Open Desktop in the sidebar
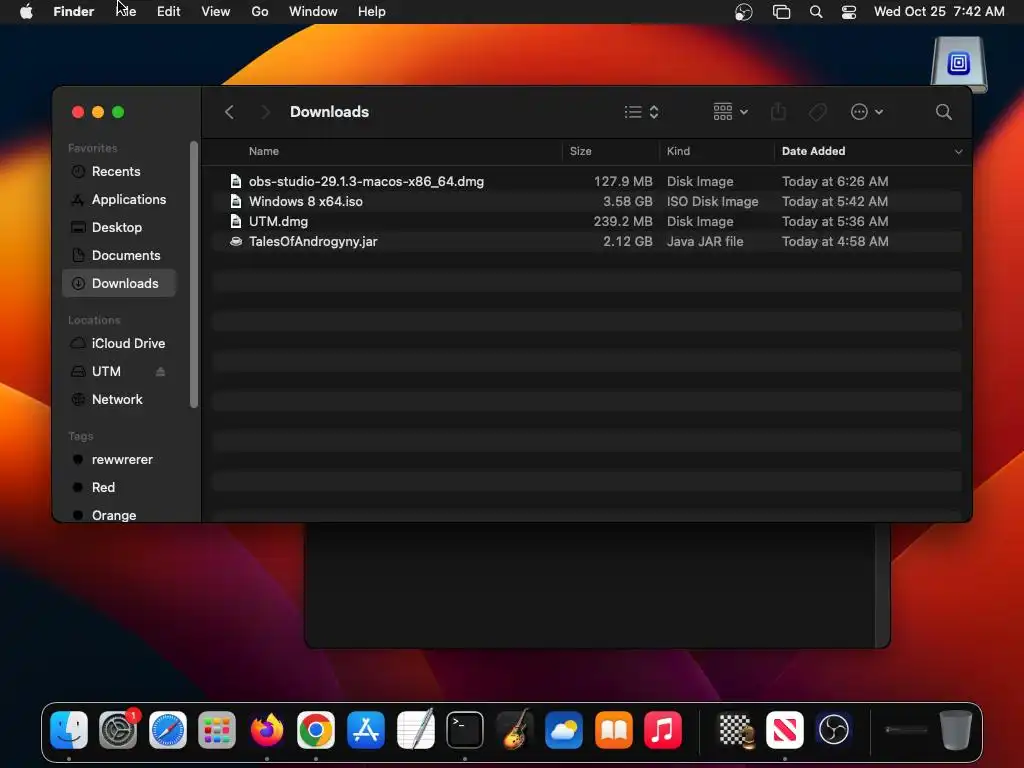 (x=119, y=228)
